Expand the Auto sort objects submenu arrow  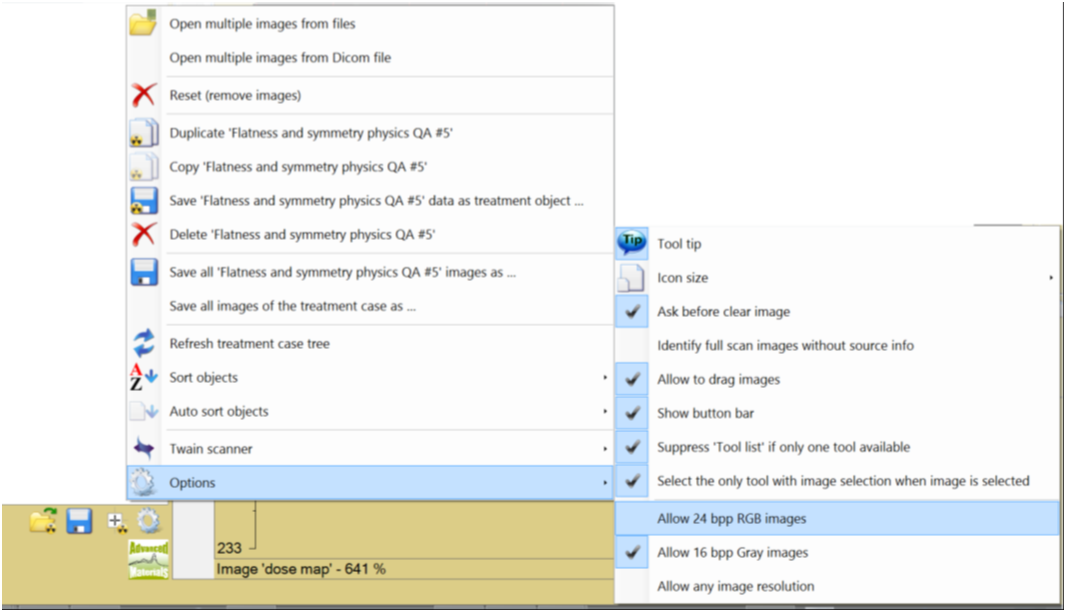tap(604, 411)
